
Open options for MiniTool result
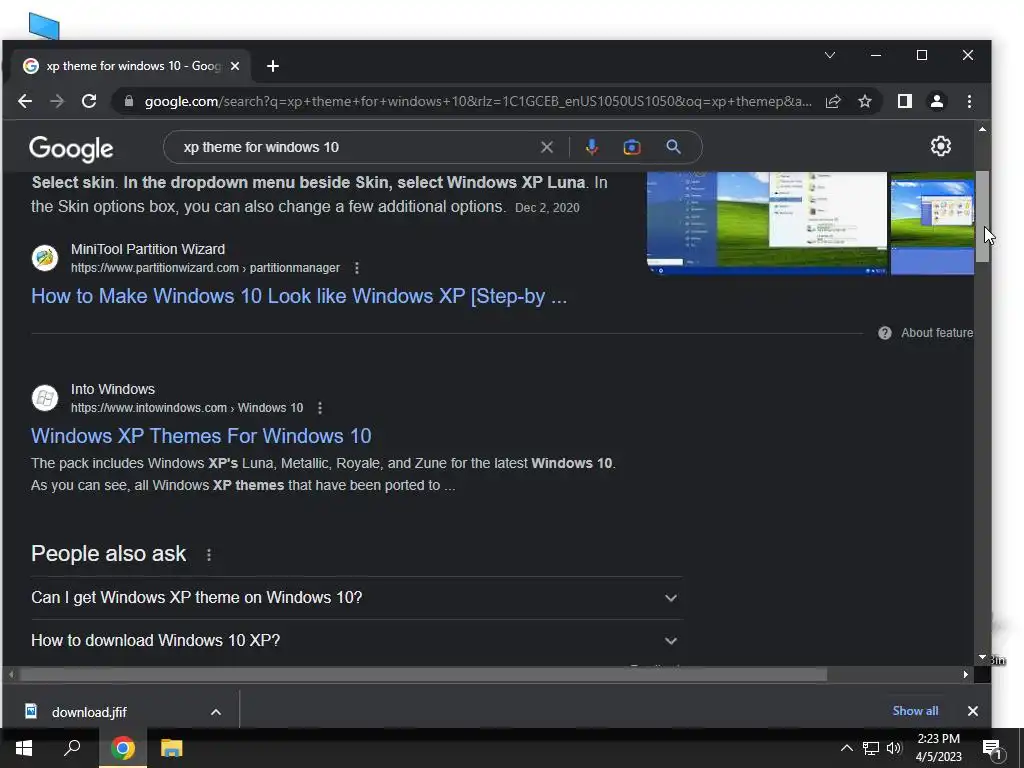pos(357,268)
